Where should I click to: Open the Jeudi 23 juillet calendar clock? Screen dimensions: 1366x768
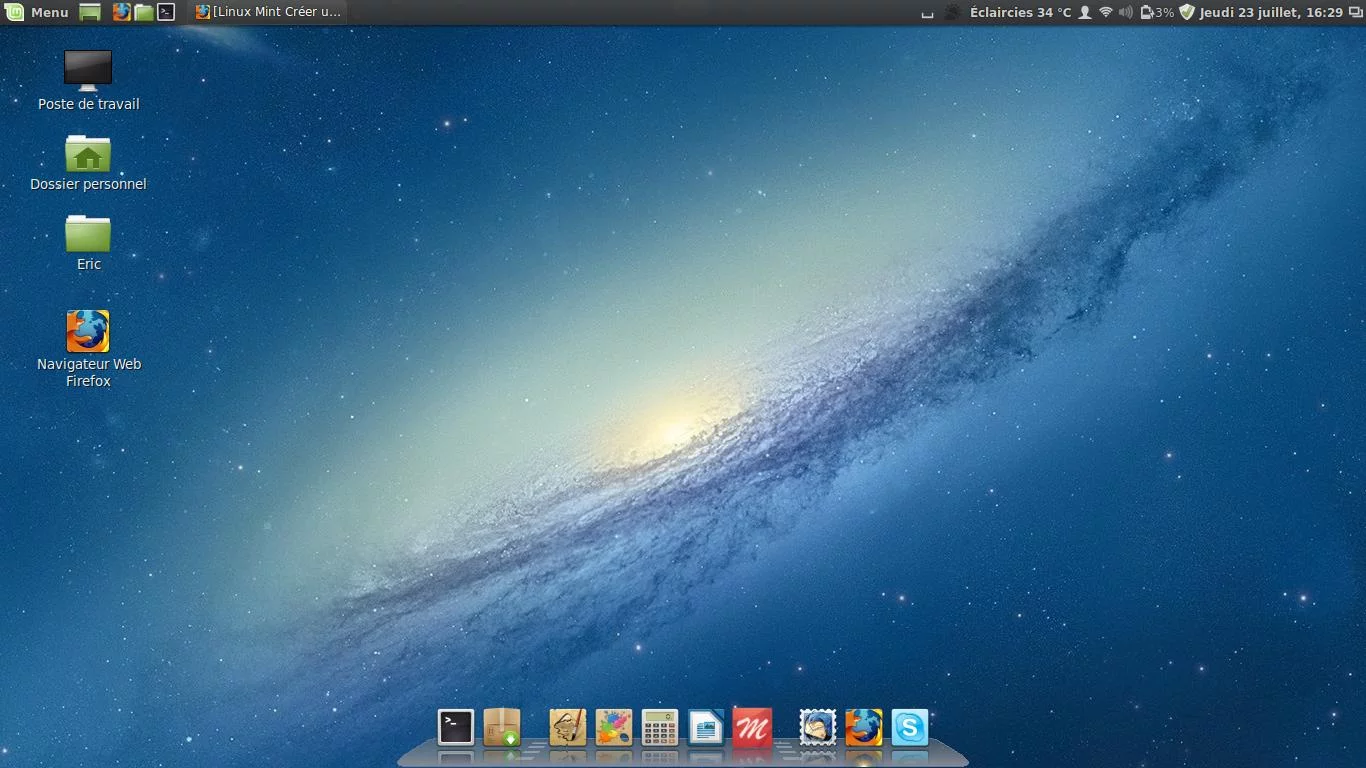(x=1271, y=12)
